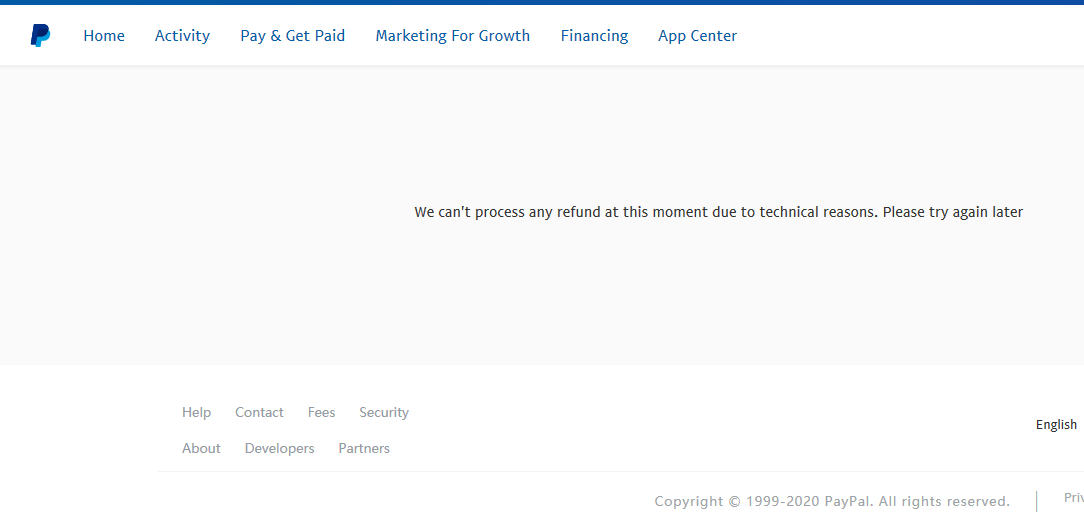Visit the About footer link

[x=201, y=448]
